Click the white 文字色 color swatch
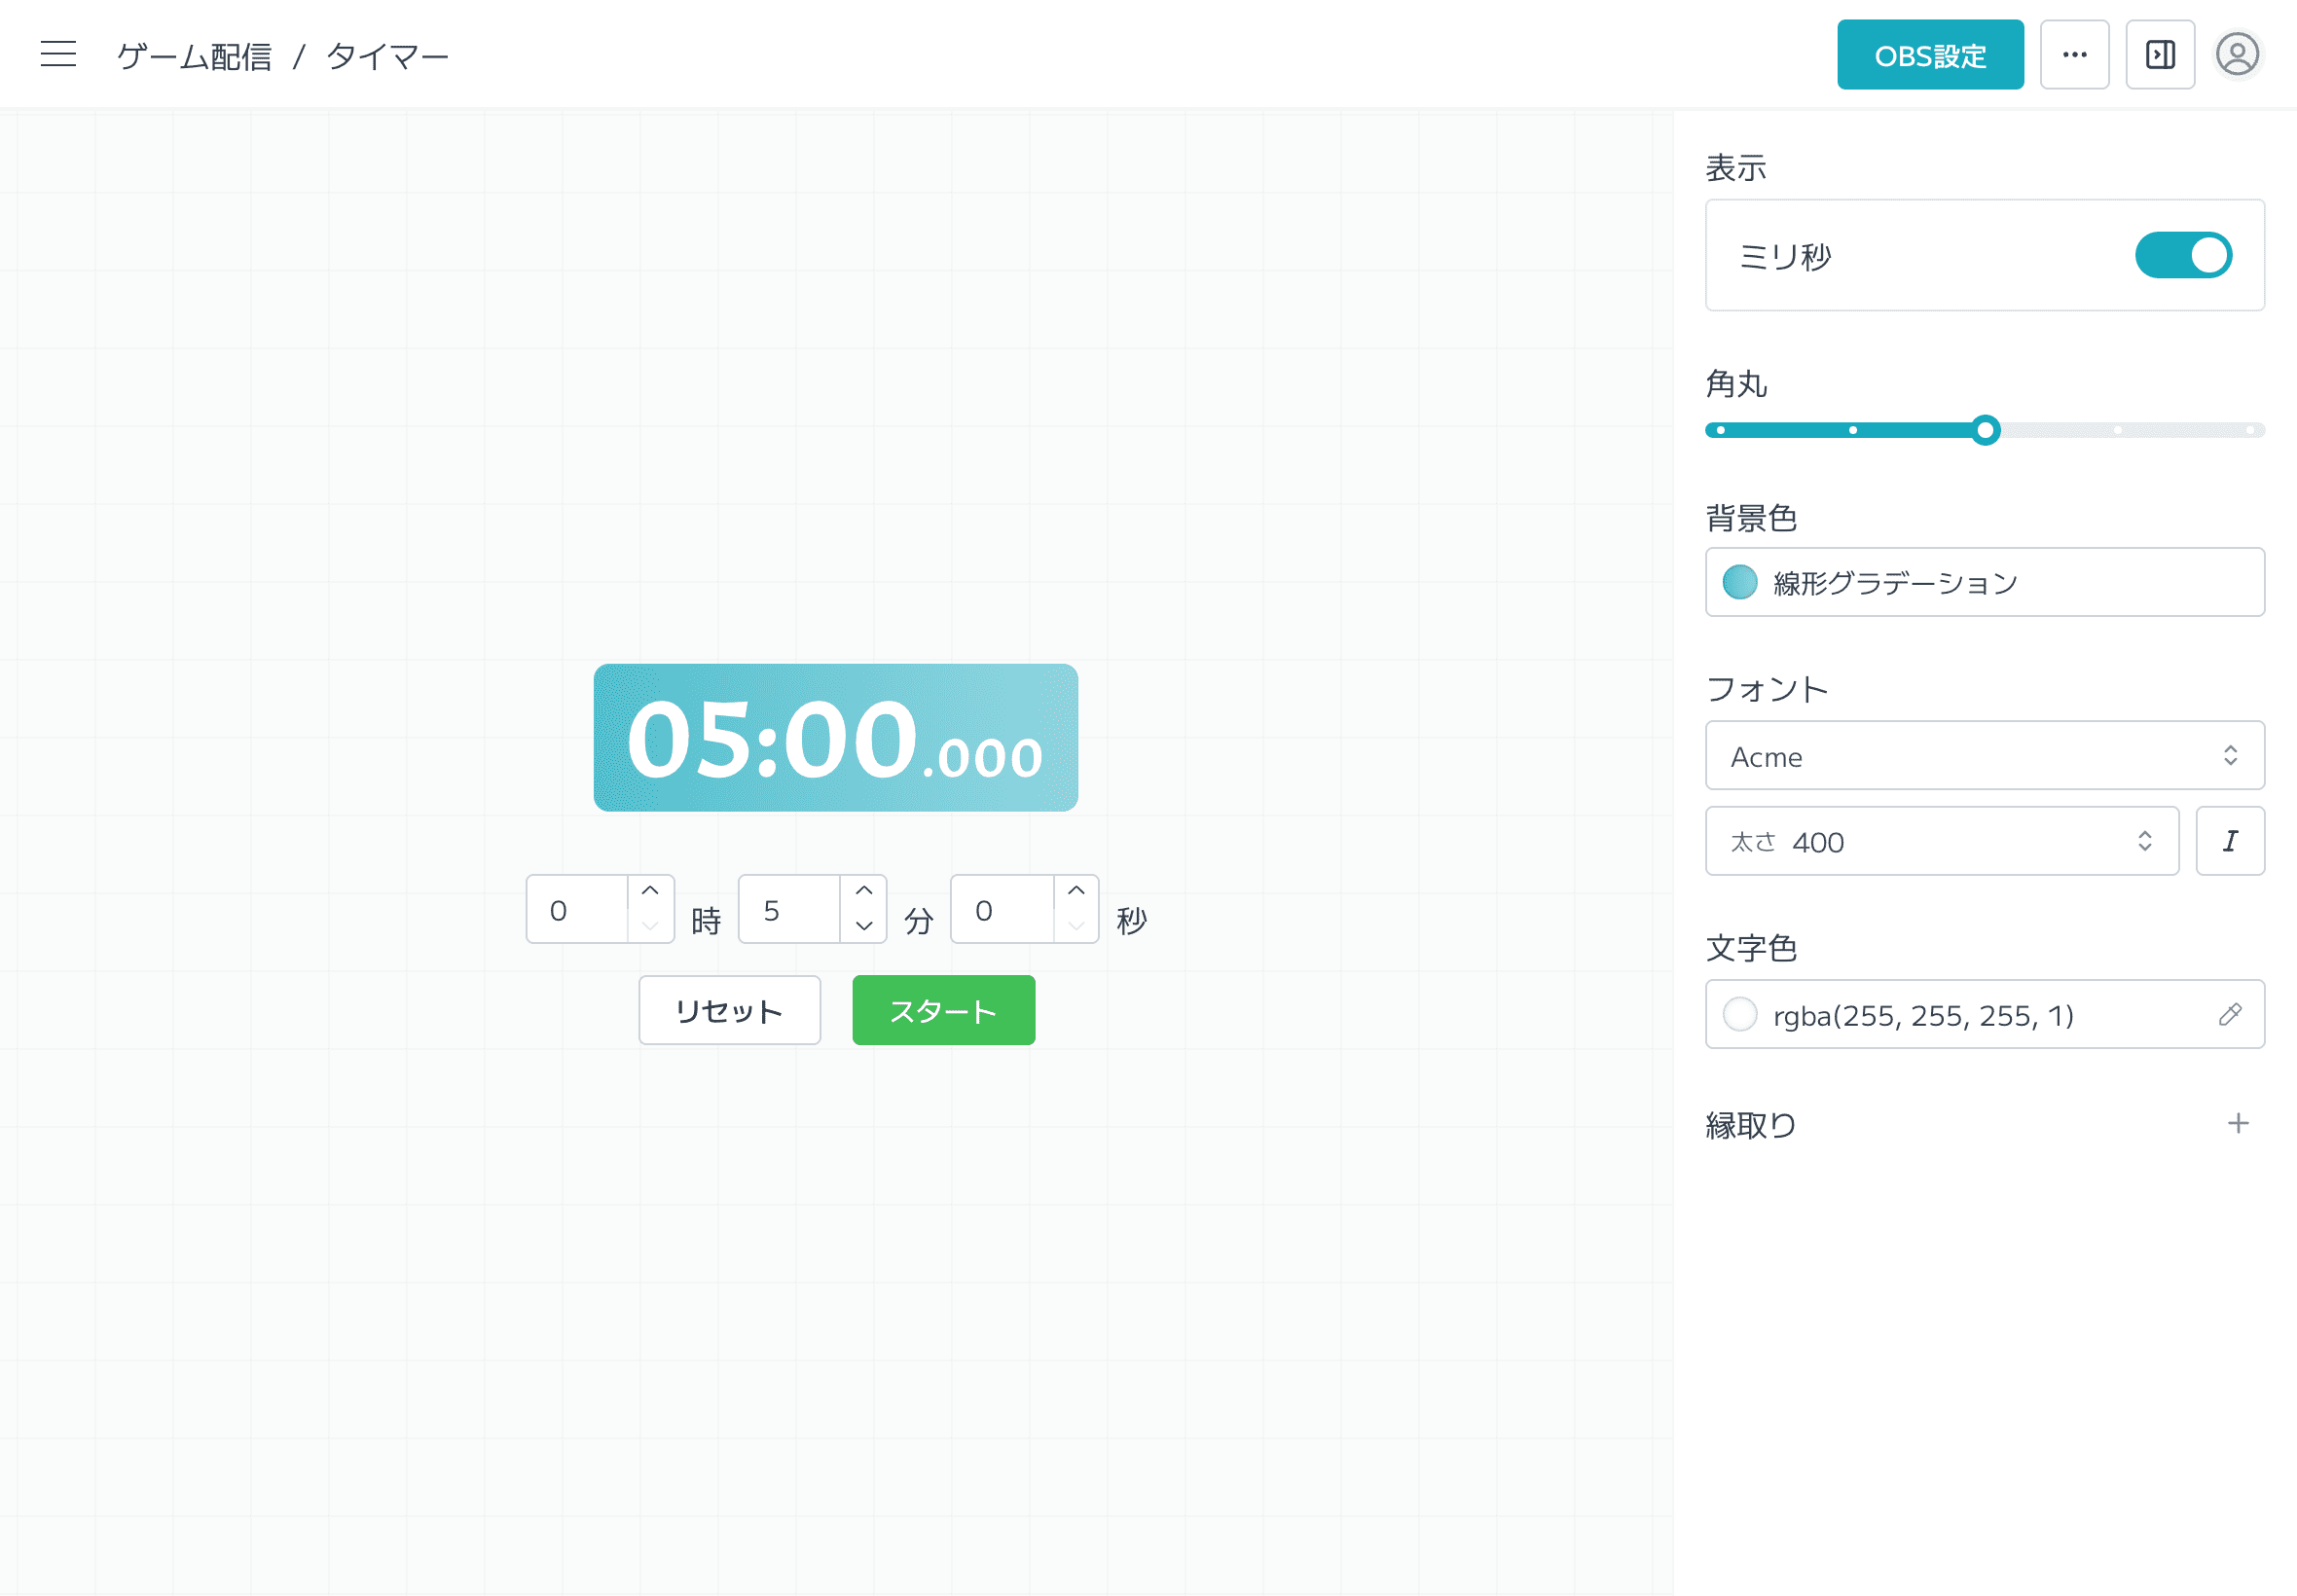Screen dimensions: 2297x1596 tap(1739, 1015)
